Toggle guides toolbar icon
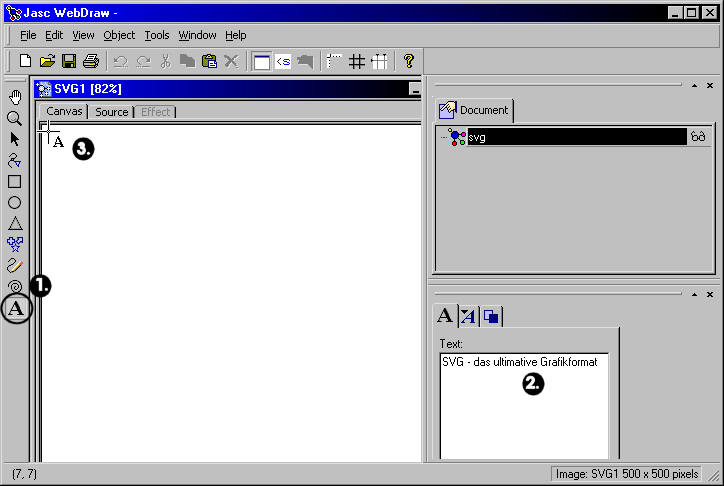The height and width of the screenshot is (486, 724). pos(379,61)
